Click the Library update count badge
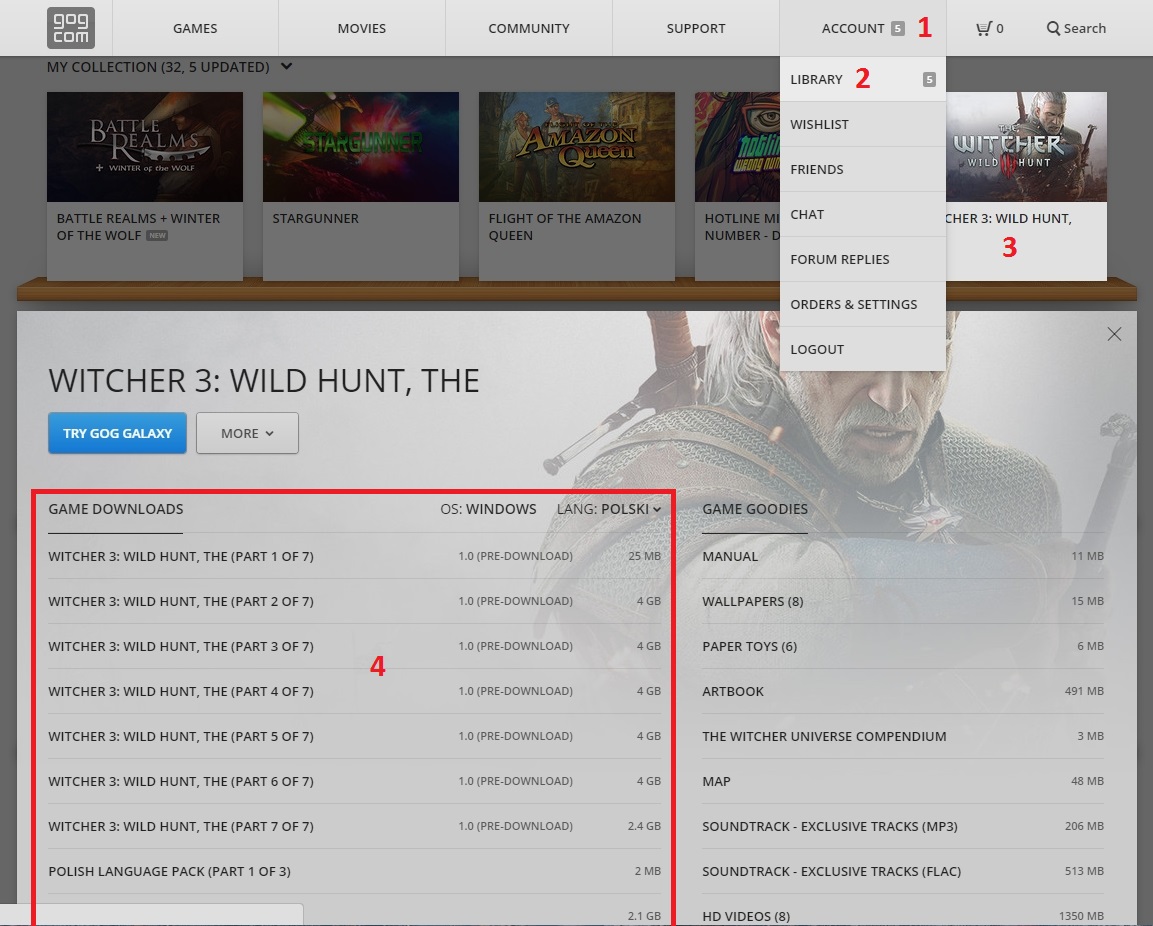The height and width of the screenshot is (926, 1153). tap(929, 79)
